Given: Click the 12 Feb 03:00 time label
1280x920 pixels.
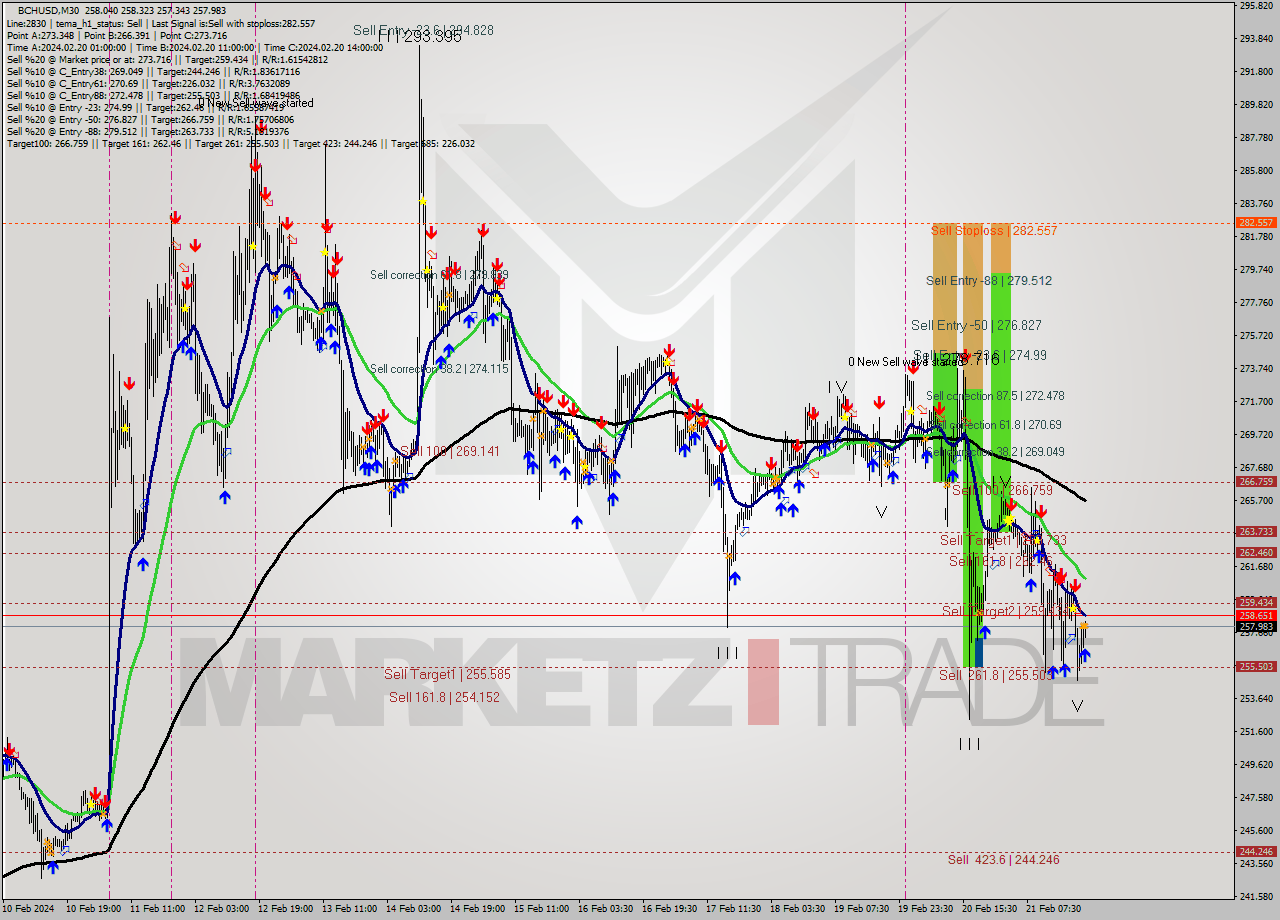Looking at the screenshot, I should point(222,910).
